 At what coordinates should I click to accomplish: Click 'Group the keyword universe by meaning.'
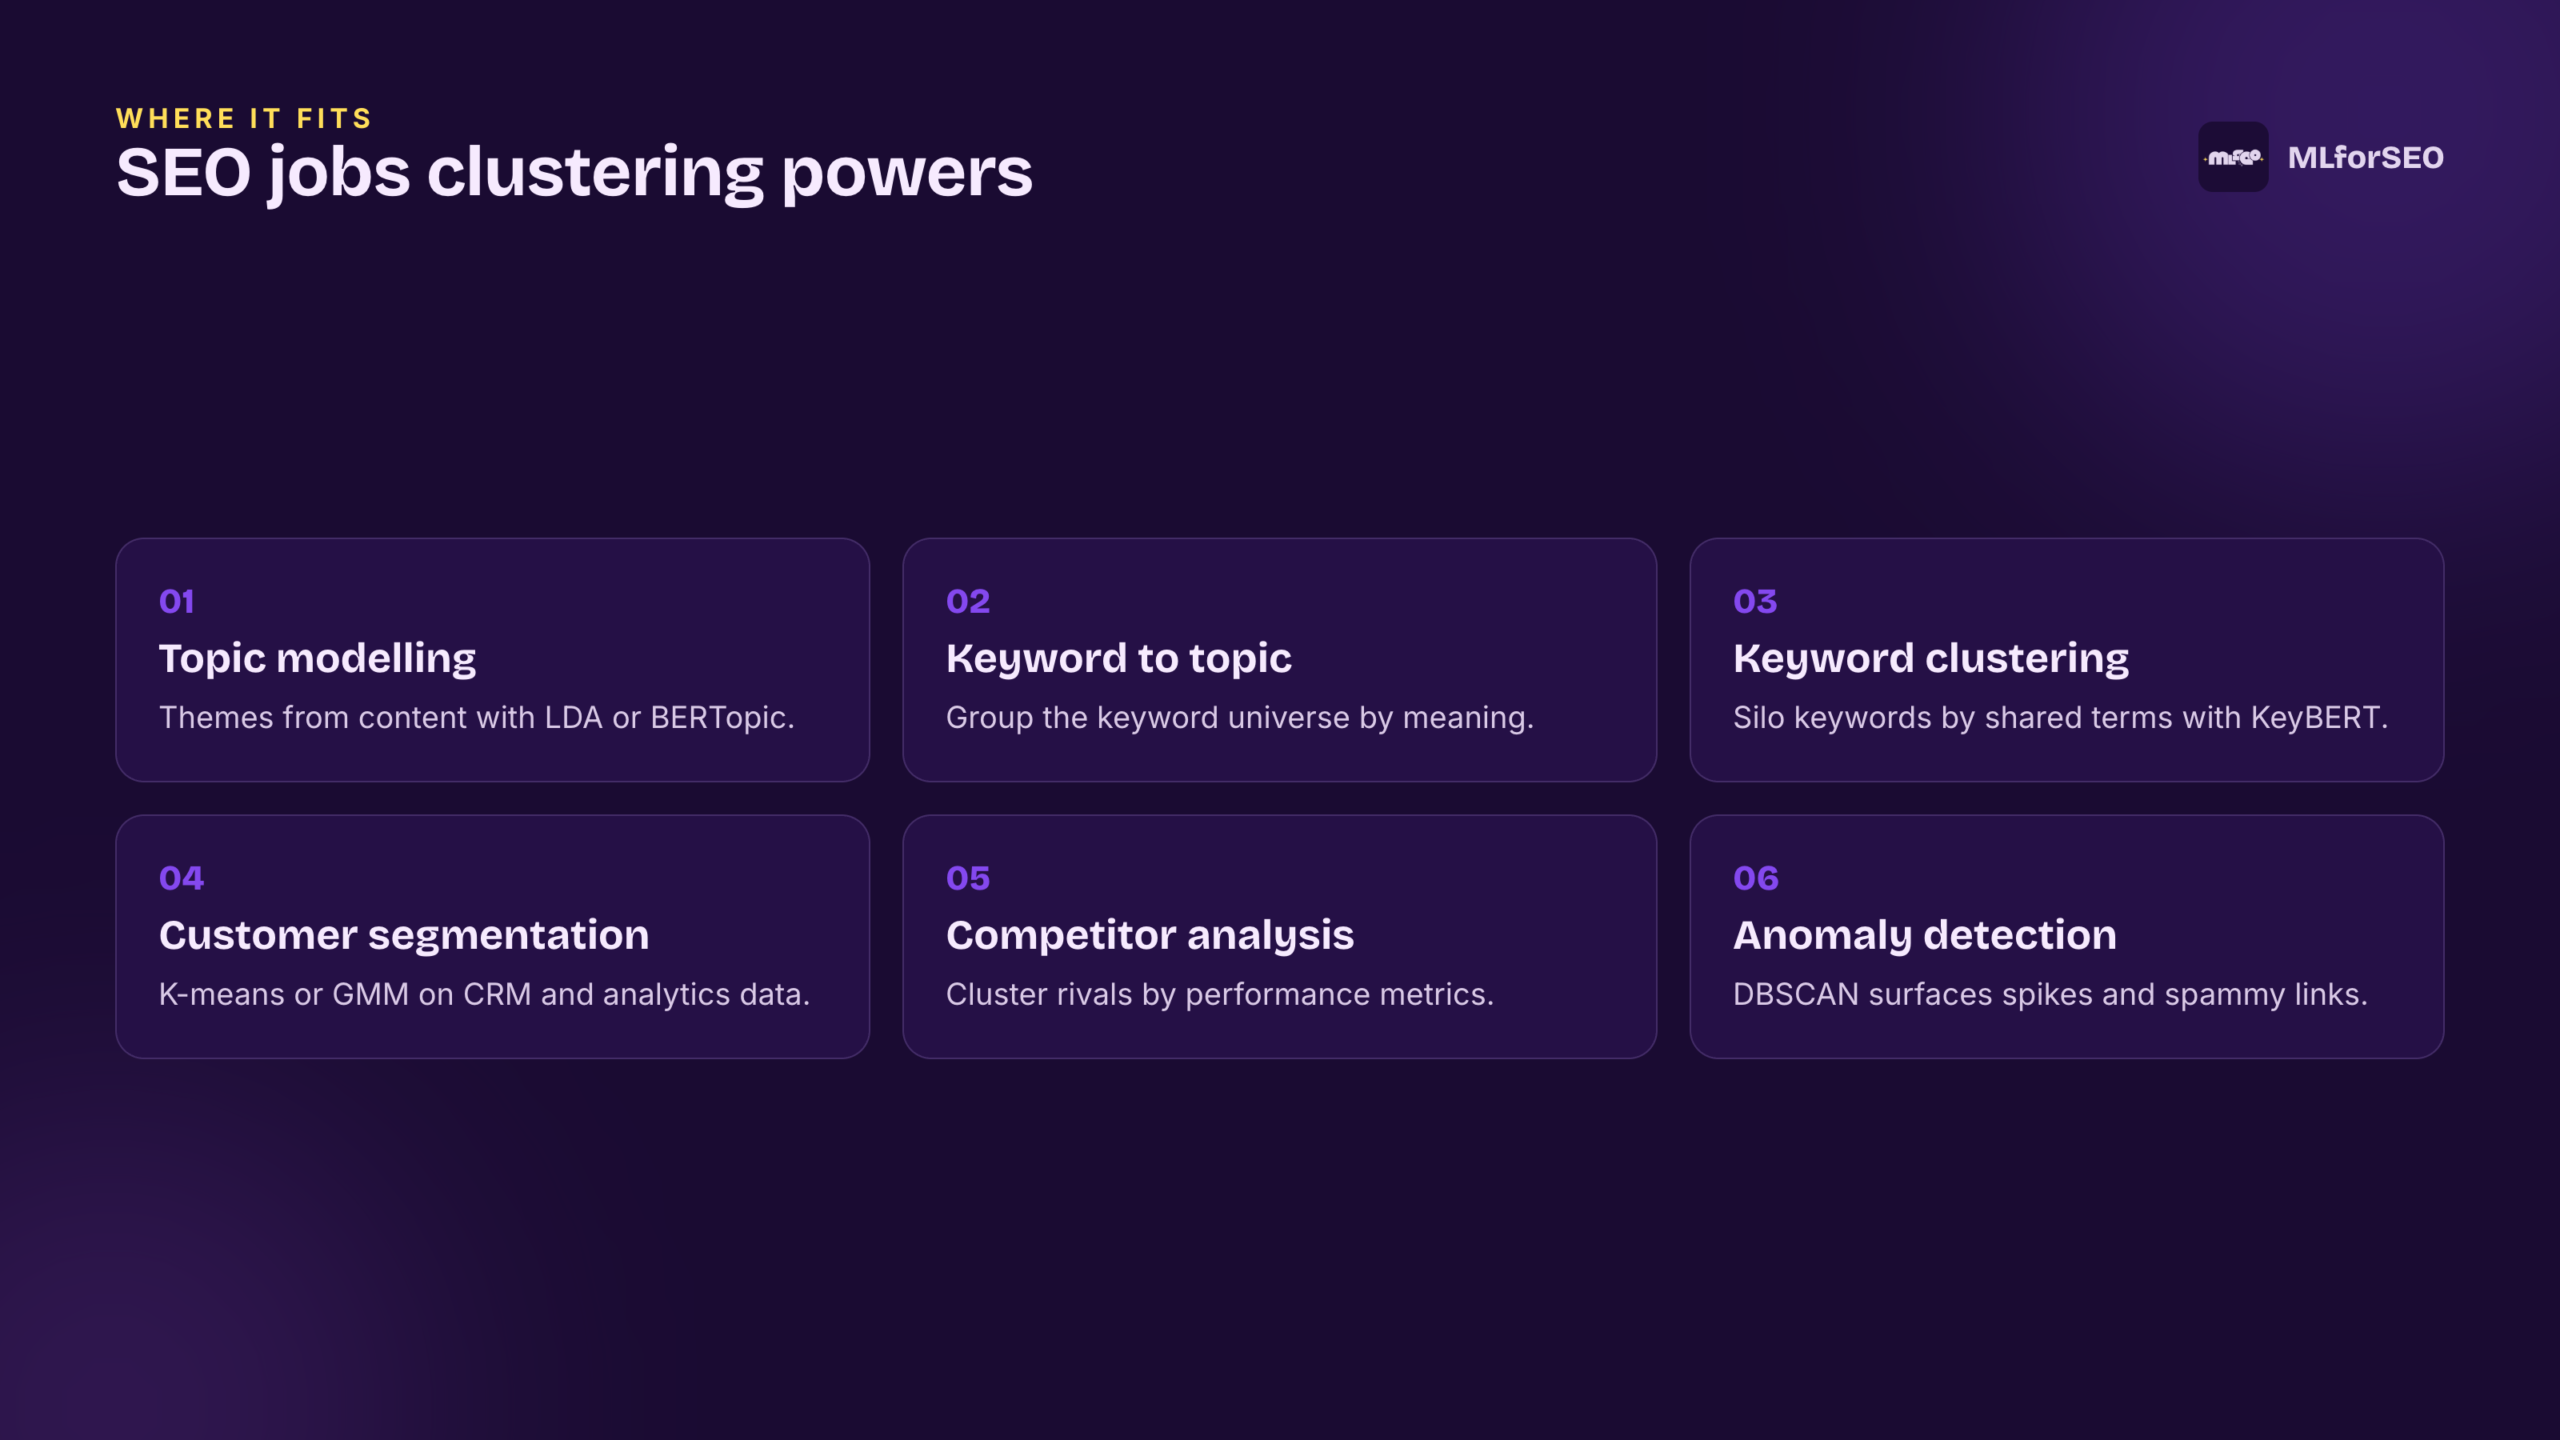[1240, 718]
